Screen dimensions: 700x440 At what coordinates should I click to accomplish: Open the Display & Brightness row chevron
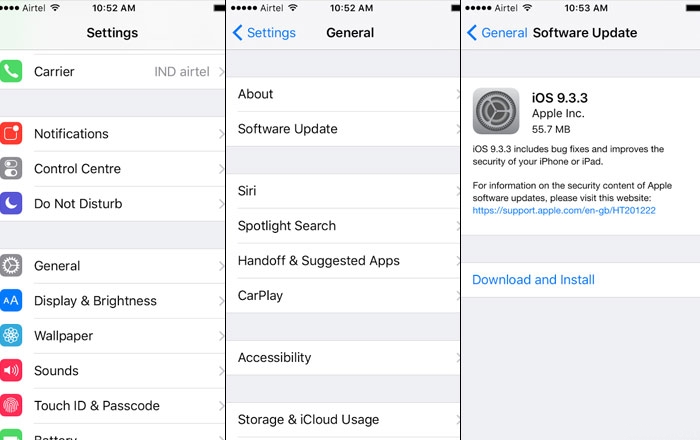pyautogui.click(x=221, y=300)
